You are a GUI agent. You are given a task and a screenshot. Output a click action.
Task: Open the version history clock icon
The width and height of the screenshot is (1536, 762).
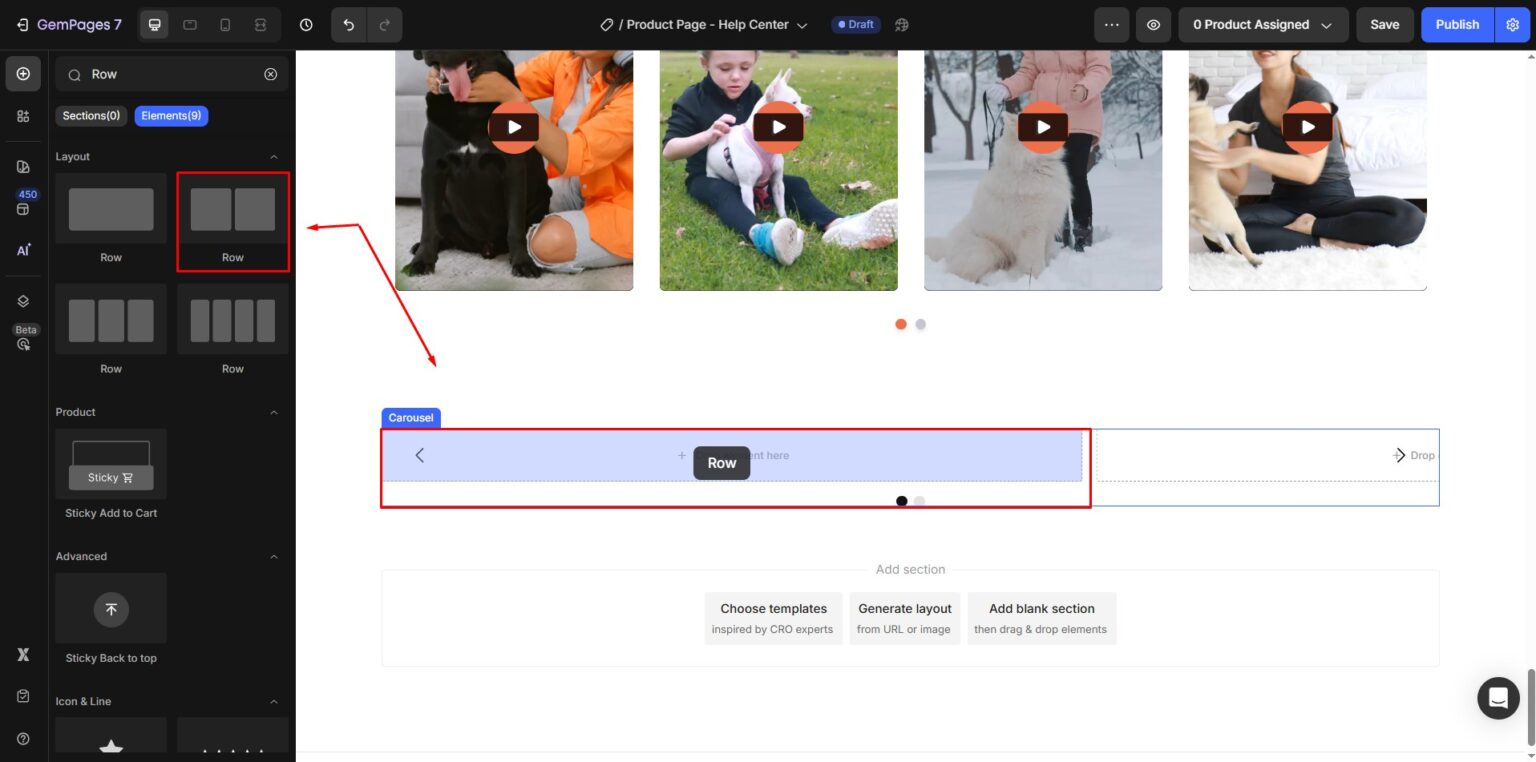pos(306,25)
